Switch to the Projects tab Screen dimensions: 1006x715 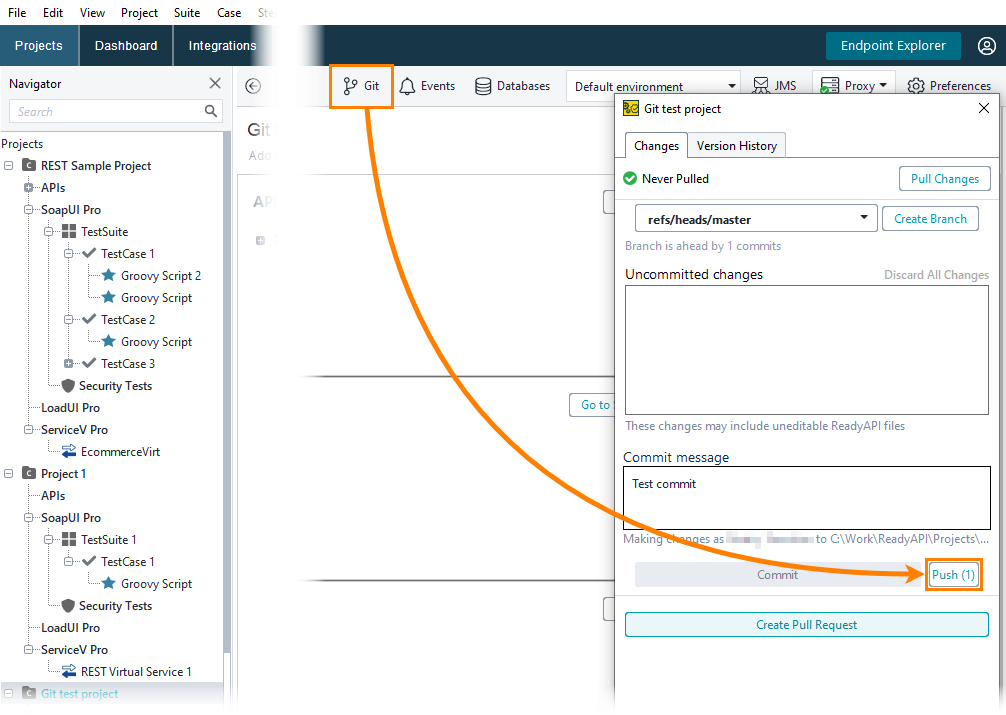[39, 46]
